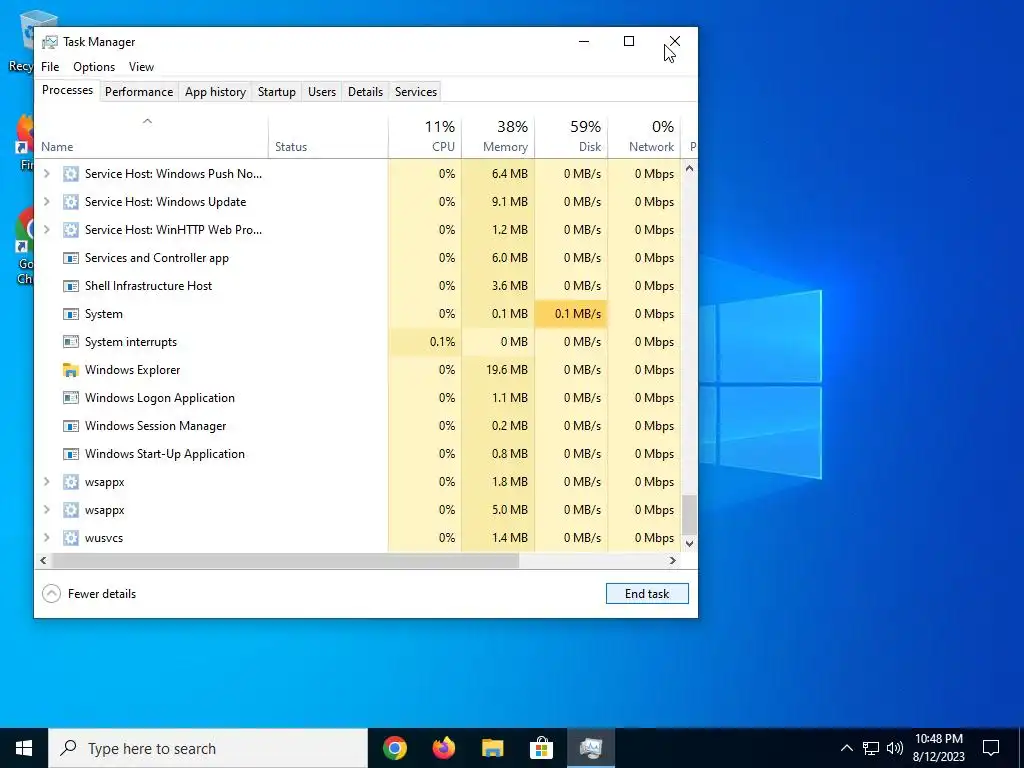Select the System process row
Image resolution: width=1024 pixels, height=768 pixels.
(x=358, y=314)
